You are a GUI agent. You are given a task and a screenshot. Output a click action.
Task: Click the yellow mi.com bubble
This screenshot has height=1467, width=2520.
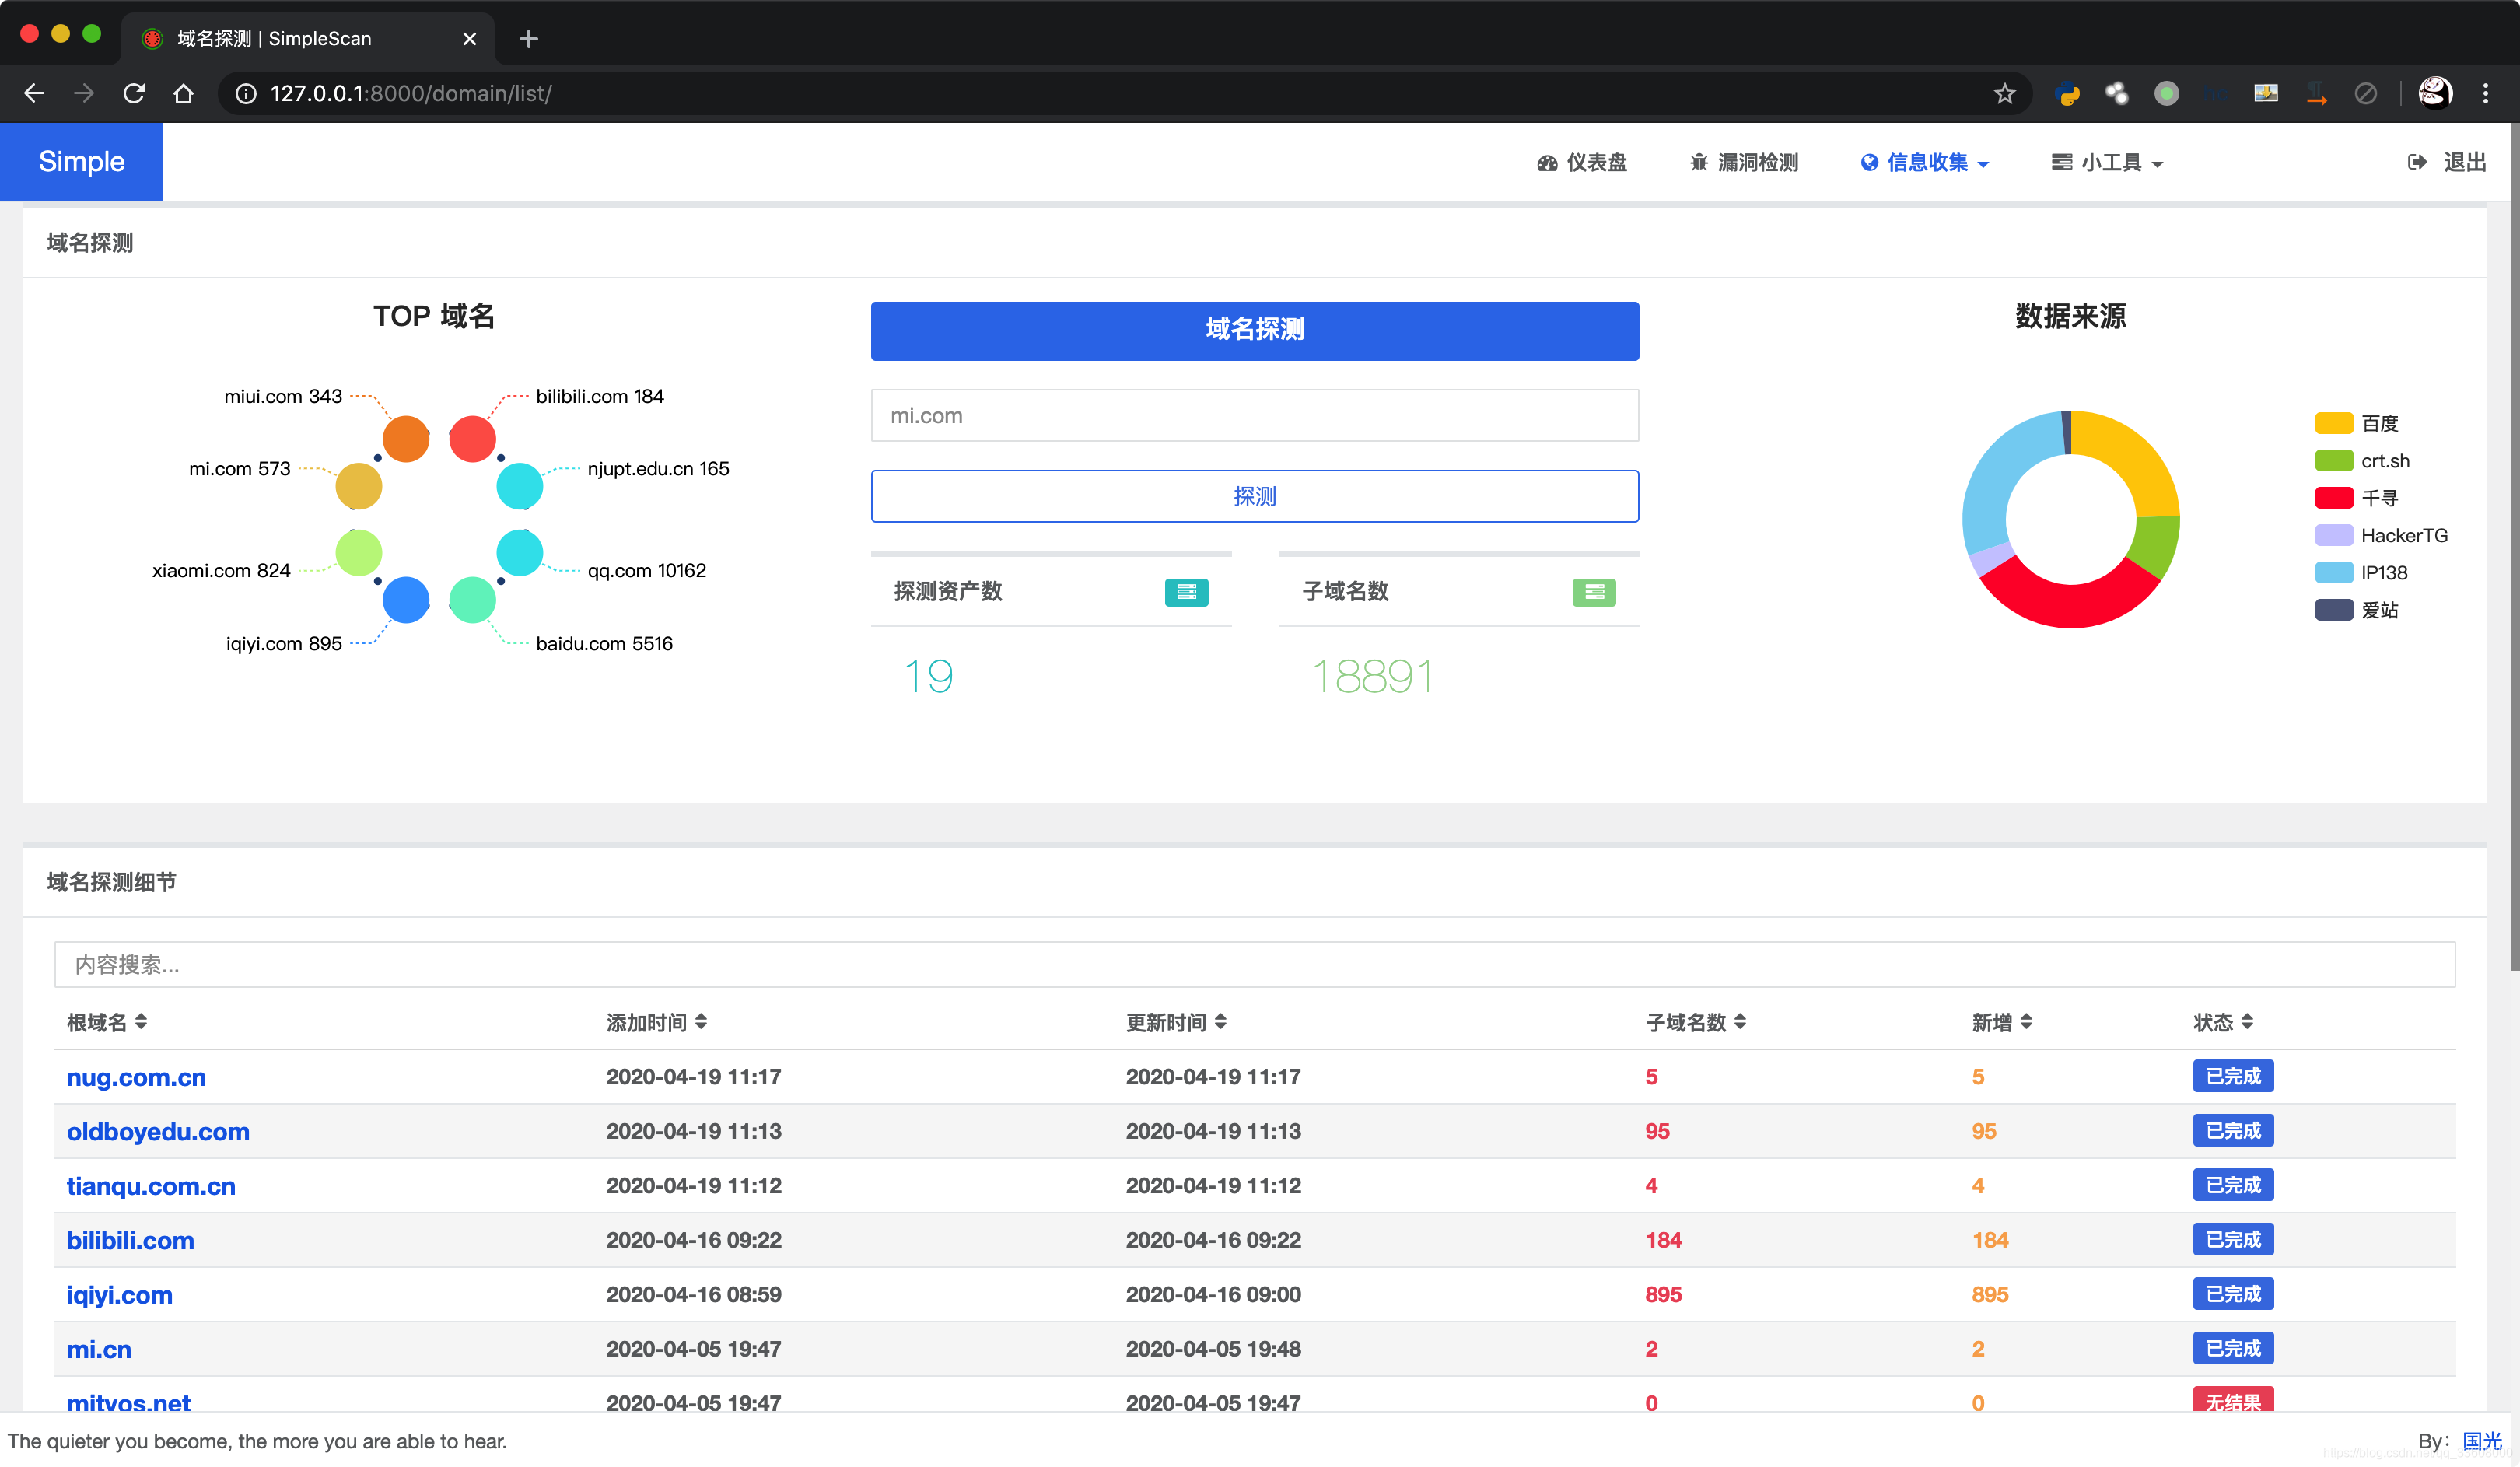(359, 486)
